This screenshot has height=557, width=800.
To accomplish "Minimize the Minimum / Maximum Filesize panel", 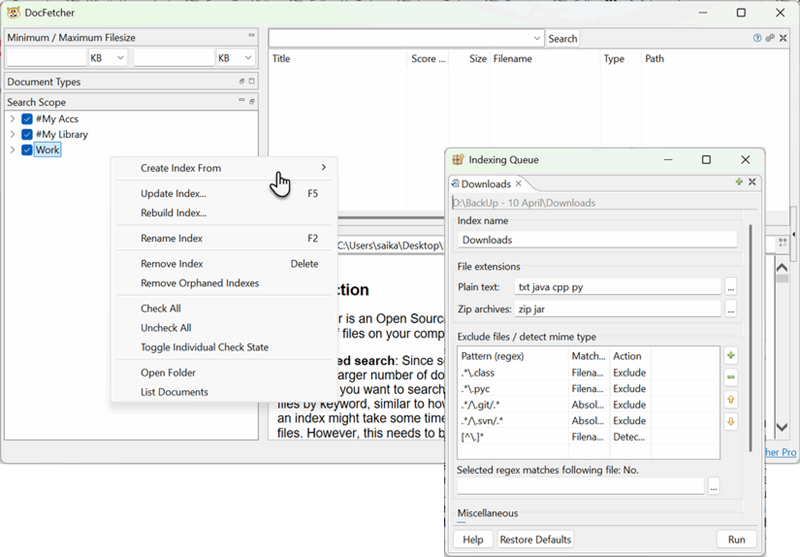I will pos(252,35).
